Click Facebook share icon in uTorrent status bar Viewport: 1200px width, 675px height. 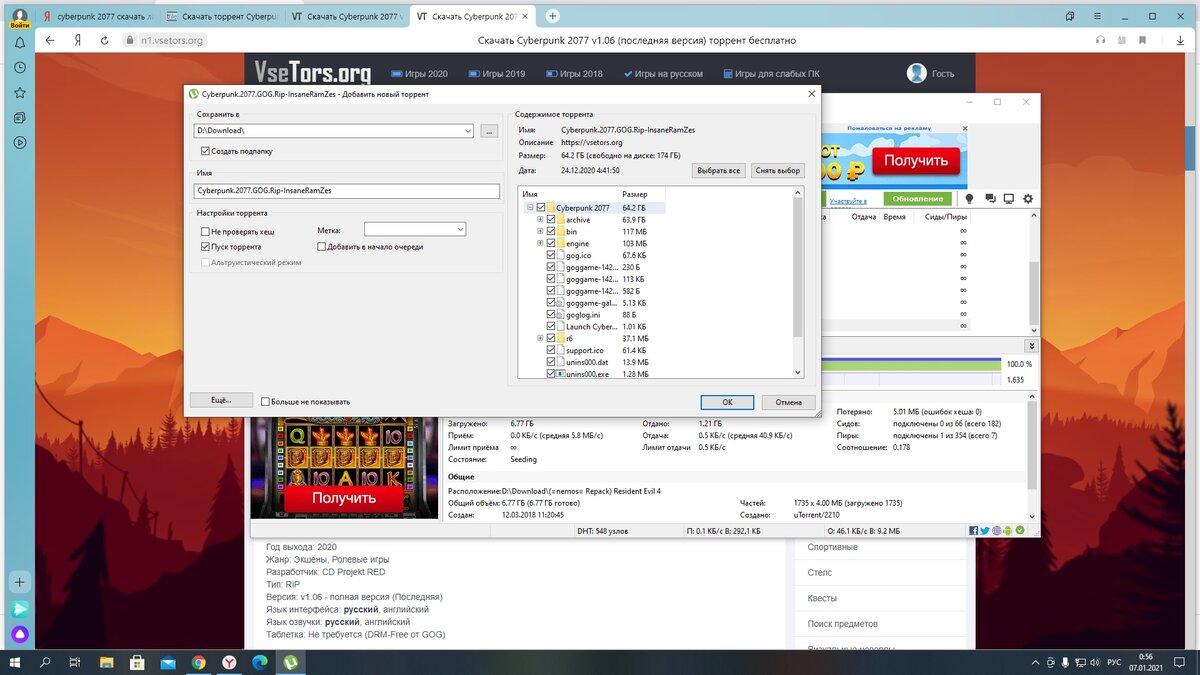[x=973, y=530]
